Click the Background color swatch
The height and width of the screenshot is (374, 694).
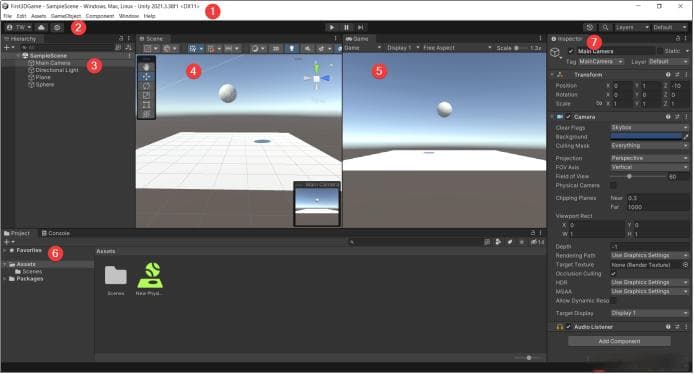tap(646, 137)
